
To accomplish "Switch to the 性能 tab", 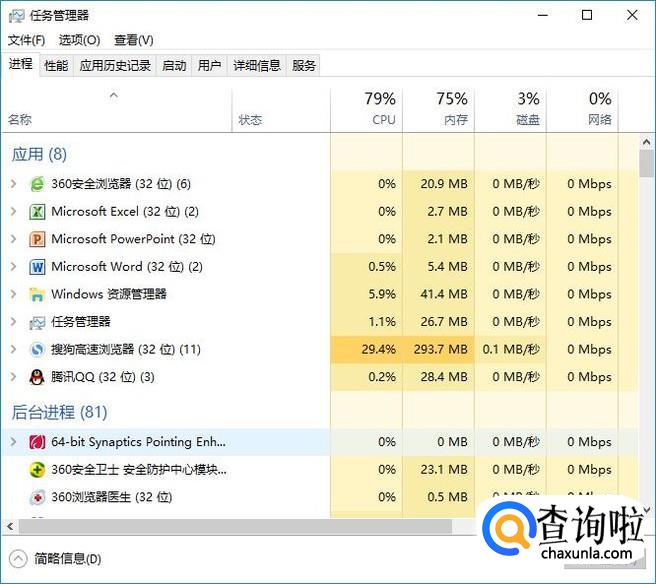I will pos(56,65).
